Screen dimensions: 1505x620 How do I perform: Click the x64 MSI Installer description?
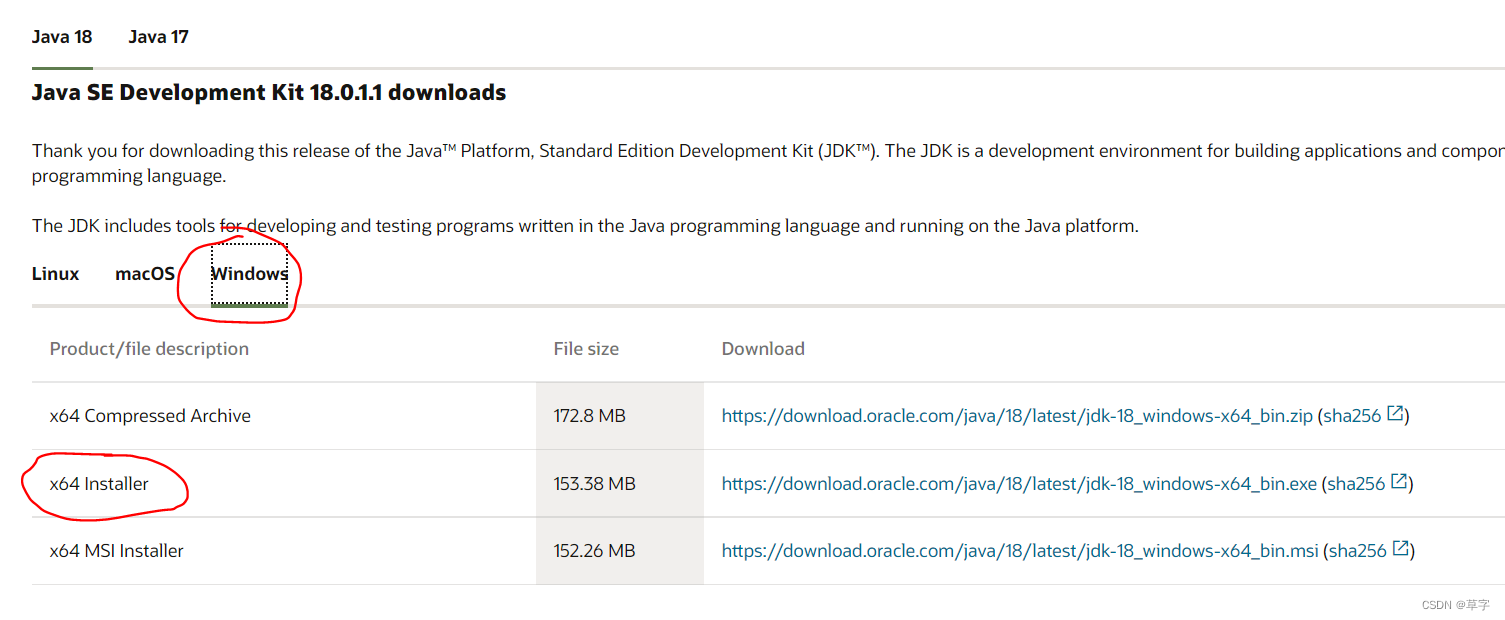117,551
